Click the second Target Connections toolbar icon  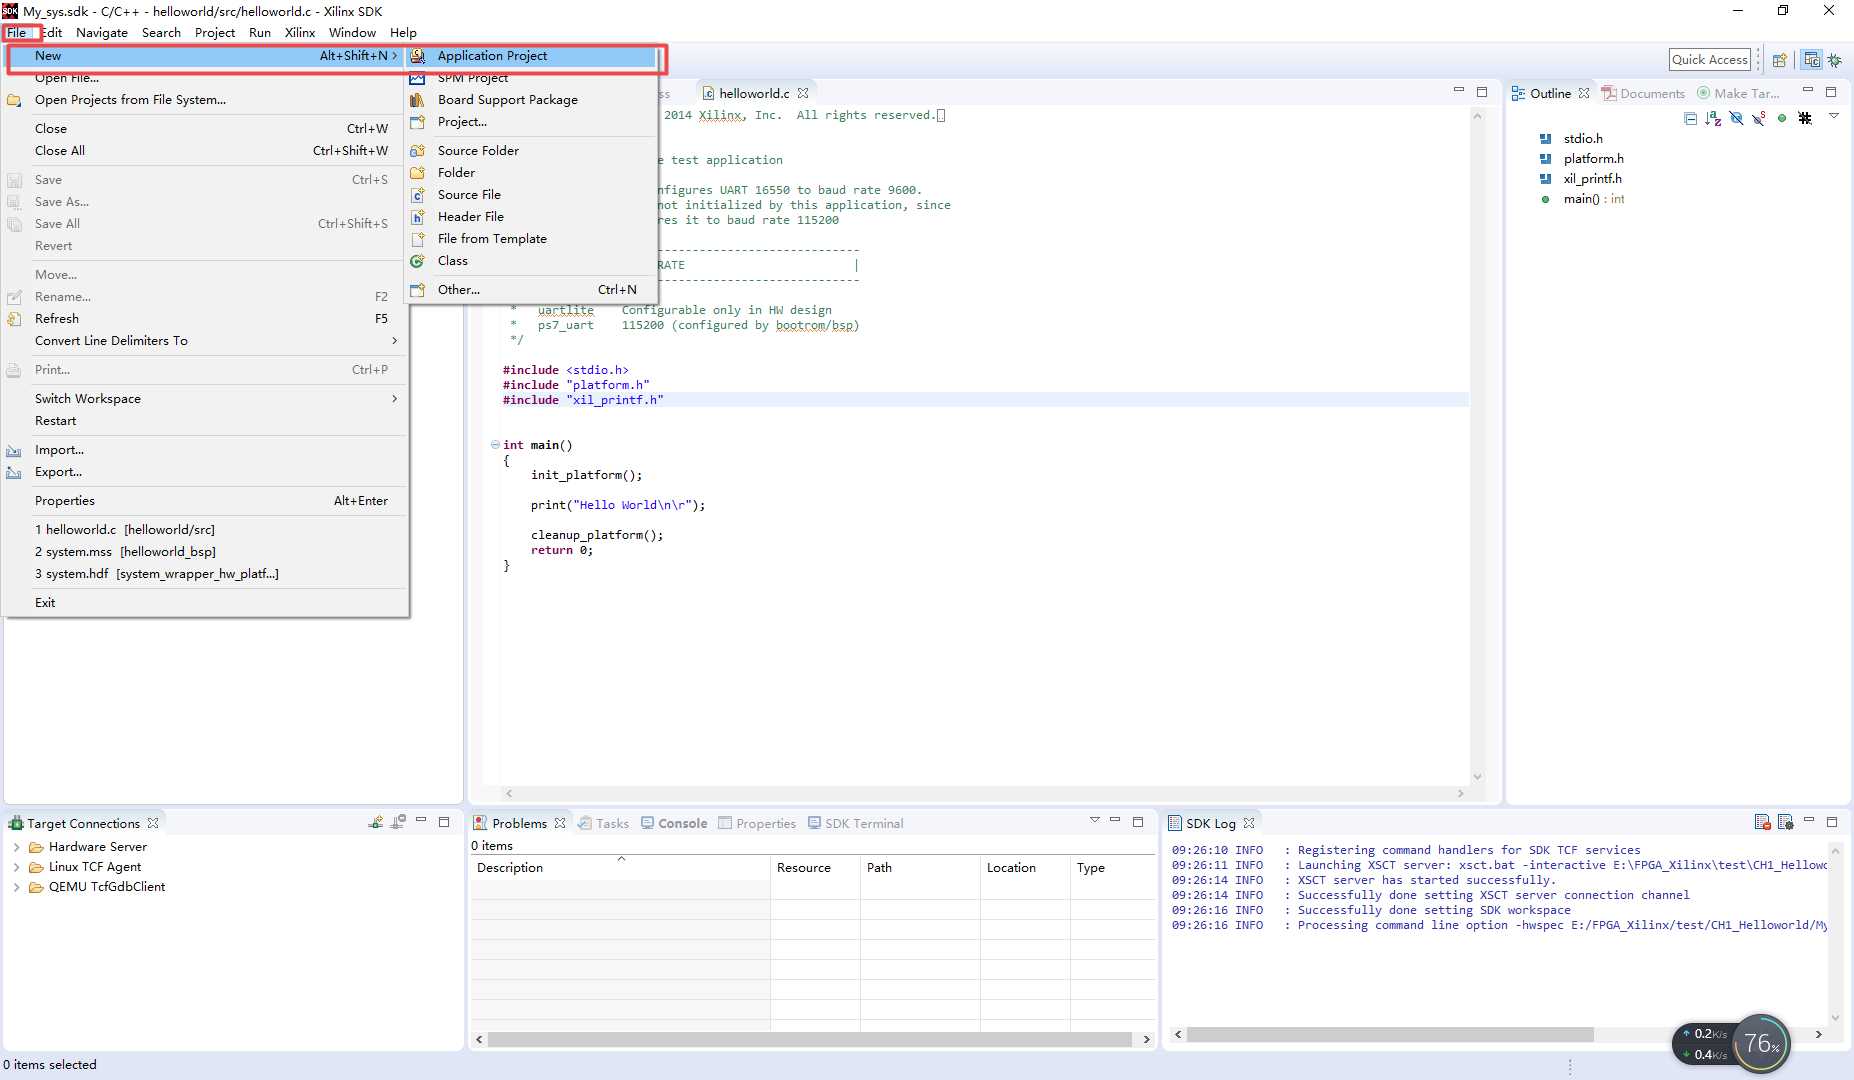[x=398, y=822]
